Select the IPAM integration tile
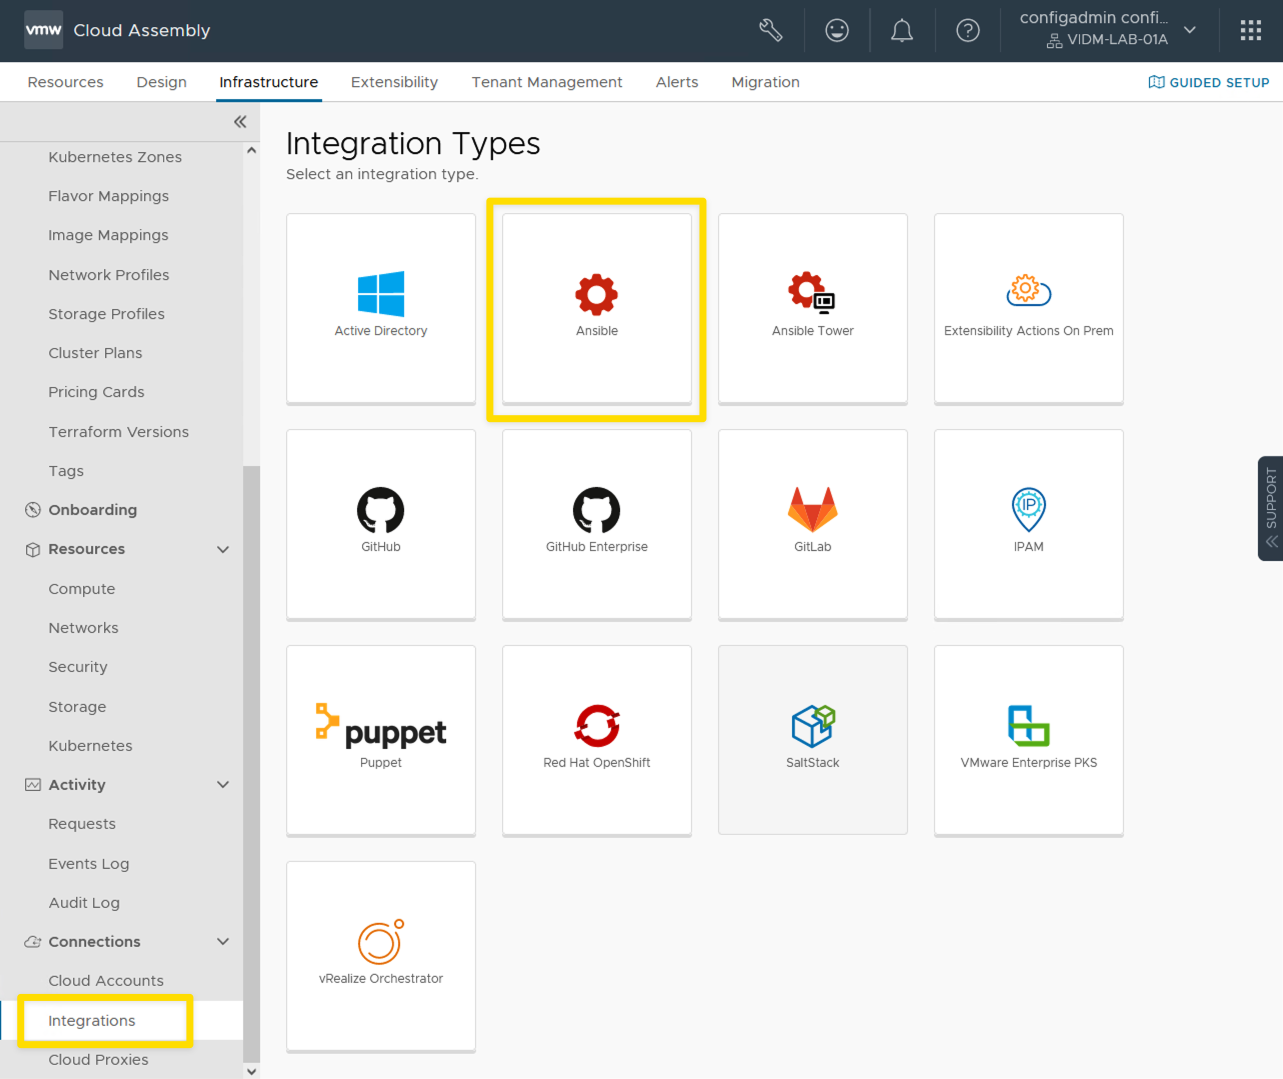Viewport: 1283px width, 1079px height. point(1029,524)
